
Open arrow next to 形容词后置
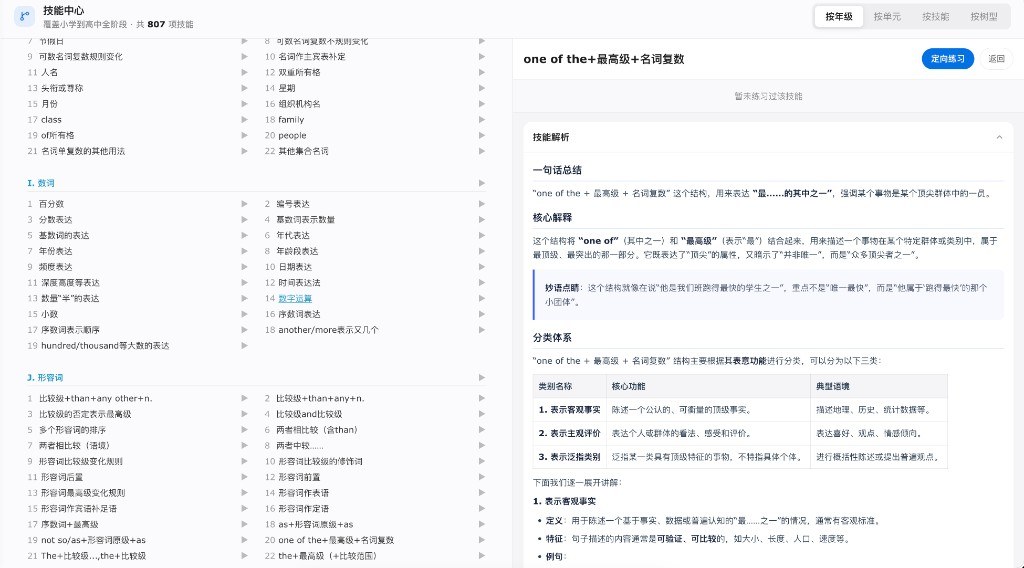[x=244, y=477]
